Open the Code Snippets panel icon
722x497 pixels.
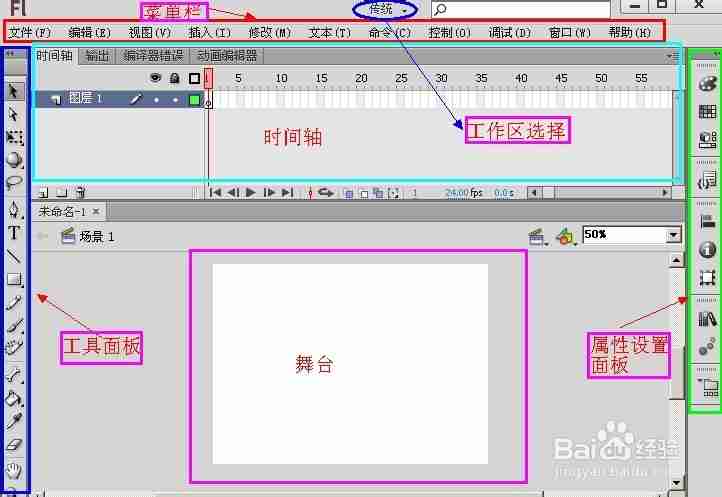click(x=707, y=180)
